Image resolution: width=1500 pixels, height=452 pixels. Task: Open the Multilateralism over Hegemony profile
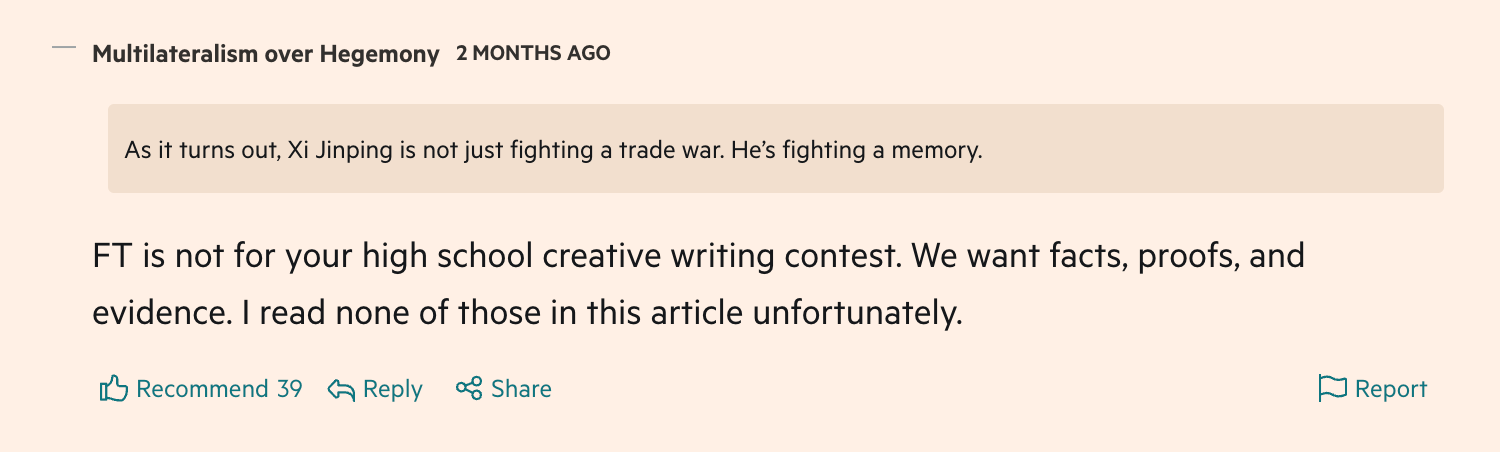(265, 54)
